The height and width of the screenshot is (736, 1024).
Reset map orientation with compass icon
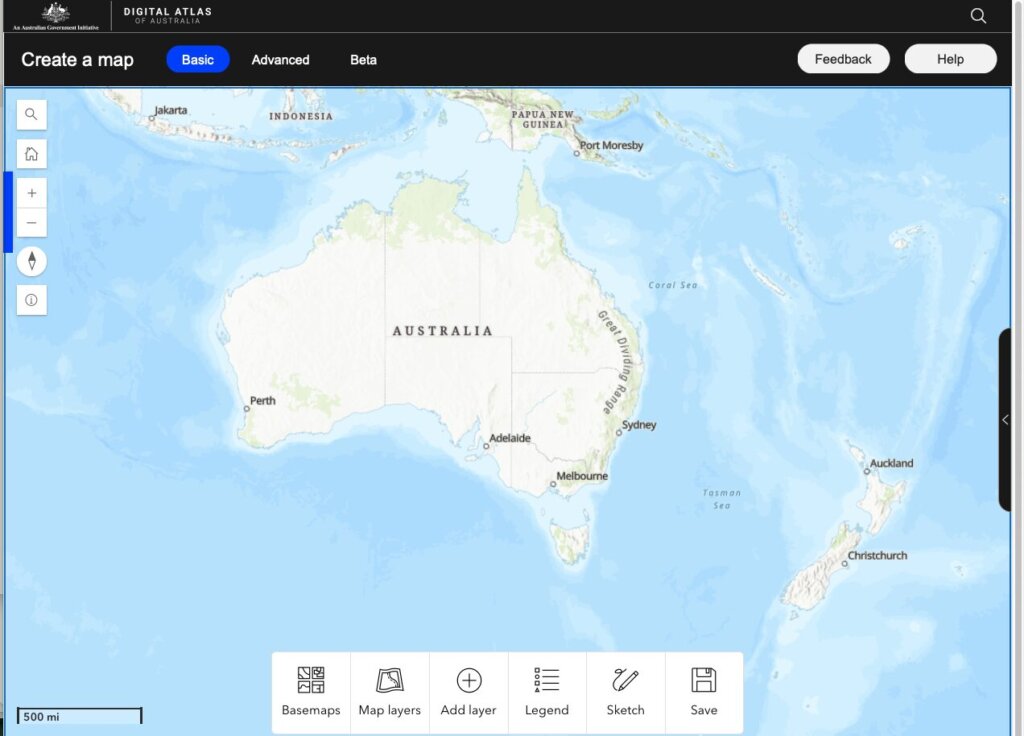coord(31,260)
